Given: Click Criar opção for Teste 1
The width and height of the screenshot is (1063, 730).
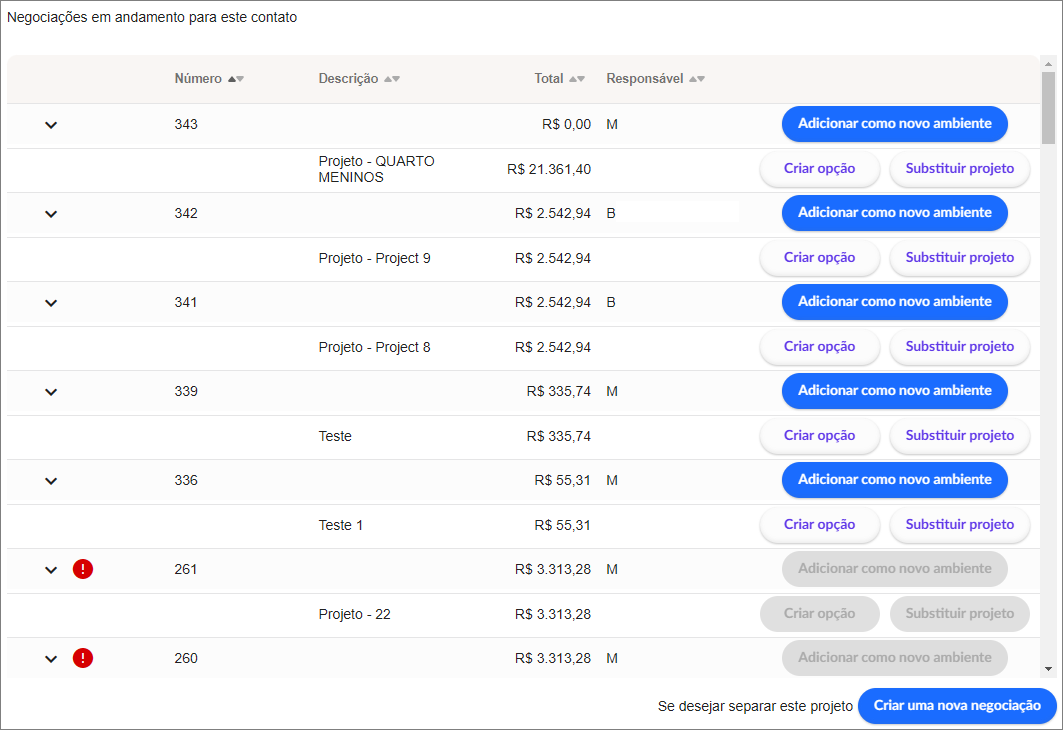Looking at the screenshot, I should [x=819, y=525].
